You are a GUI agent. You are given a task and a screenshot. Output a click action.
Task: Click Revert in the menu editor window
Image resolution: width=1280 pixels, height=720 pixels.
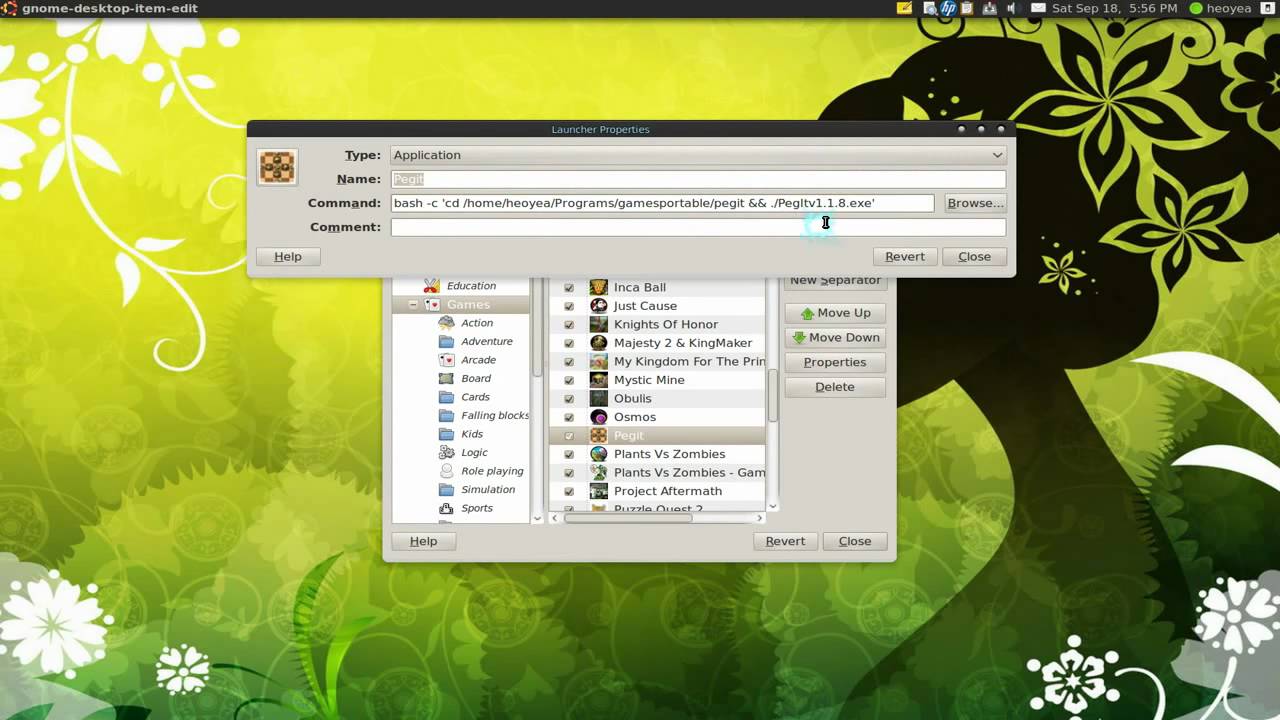tap(785, 541)
